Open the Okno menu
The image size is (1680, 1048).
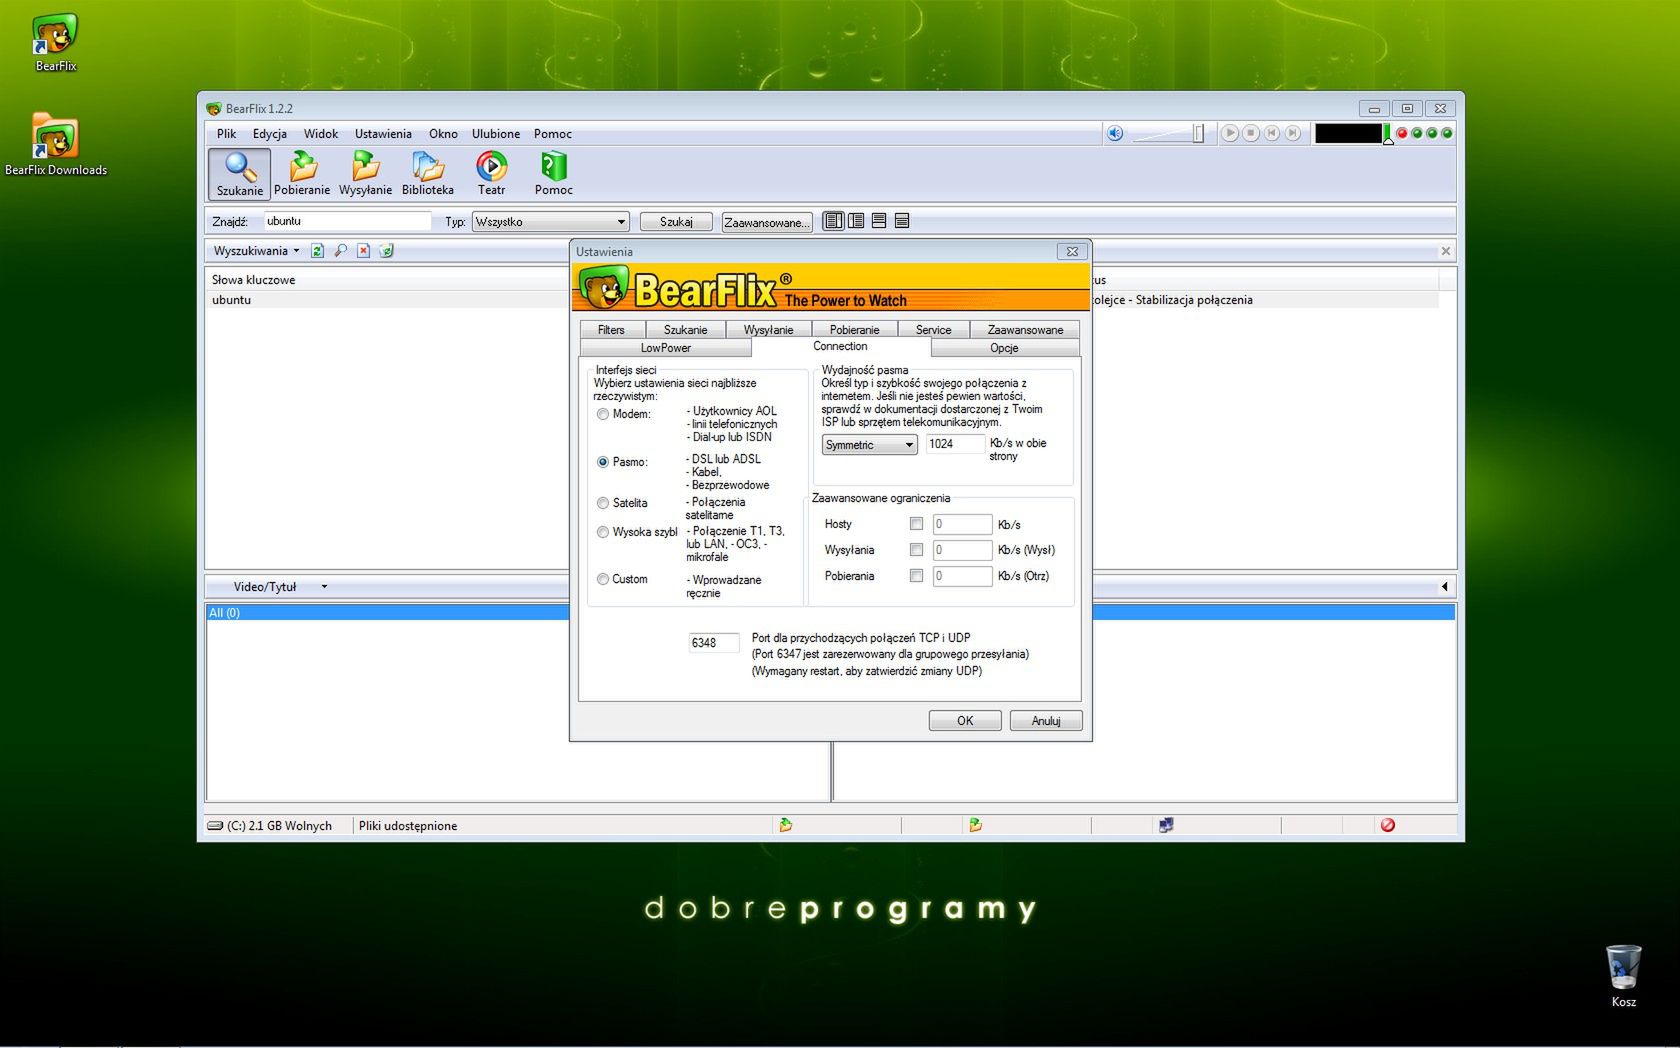[x=443, y=134]
